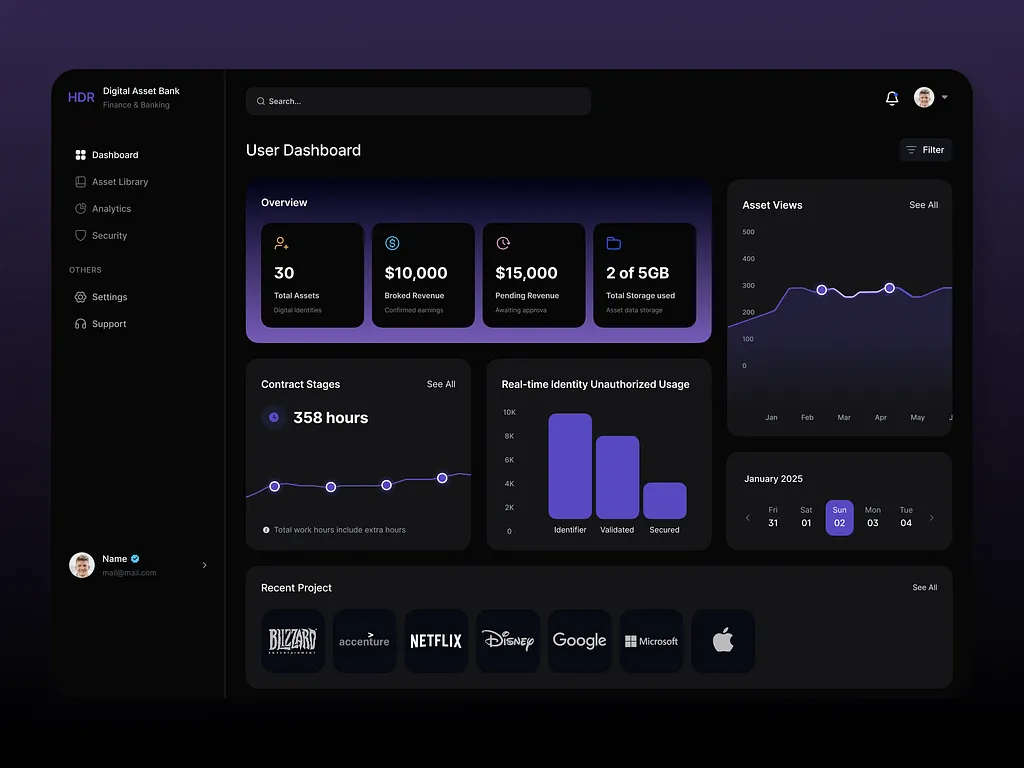Open Settings in sidebar

coord(101,296)
